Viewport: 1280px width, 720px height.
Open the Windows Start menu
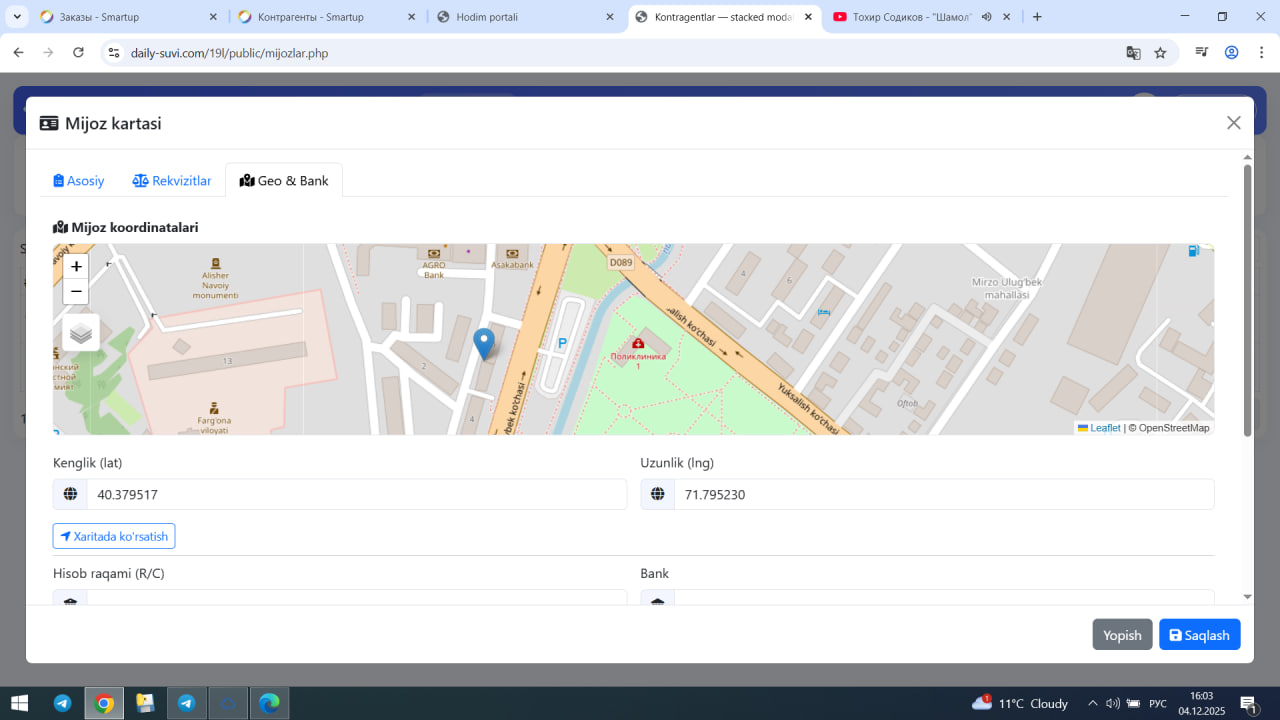click(x=19, y=703)
